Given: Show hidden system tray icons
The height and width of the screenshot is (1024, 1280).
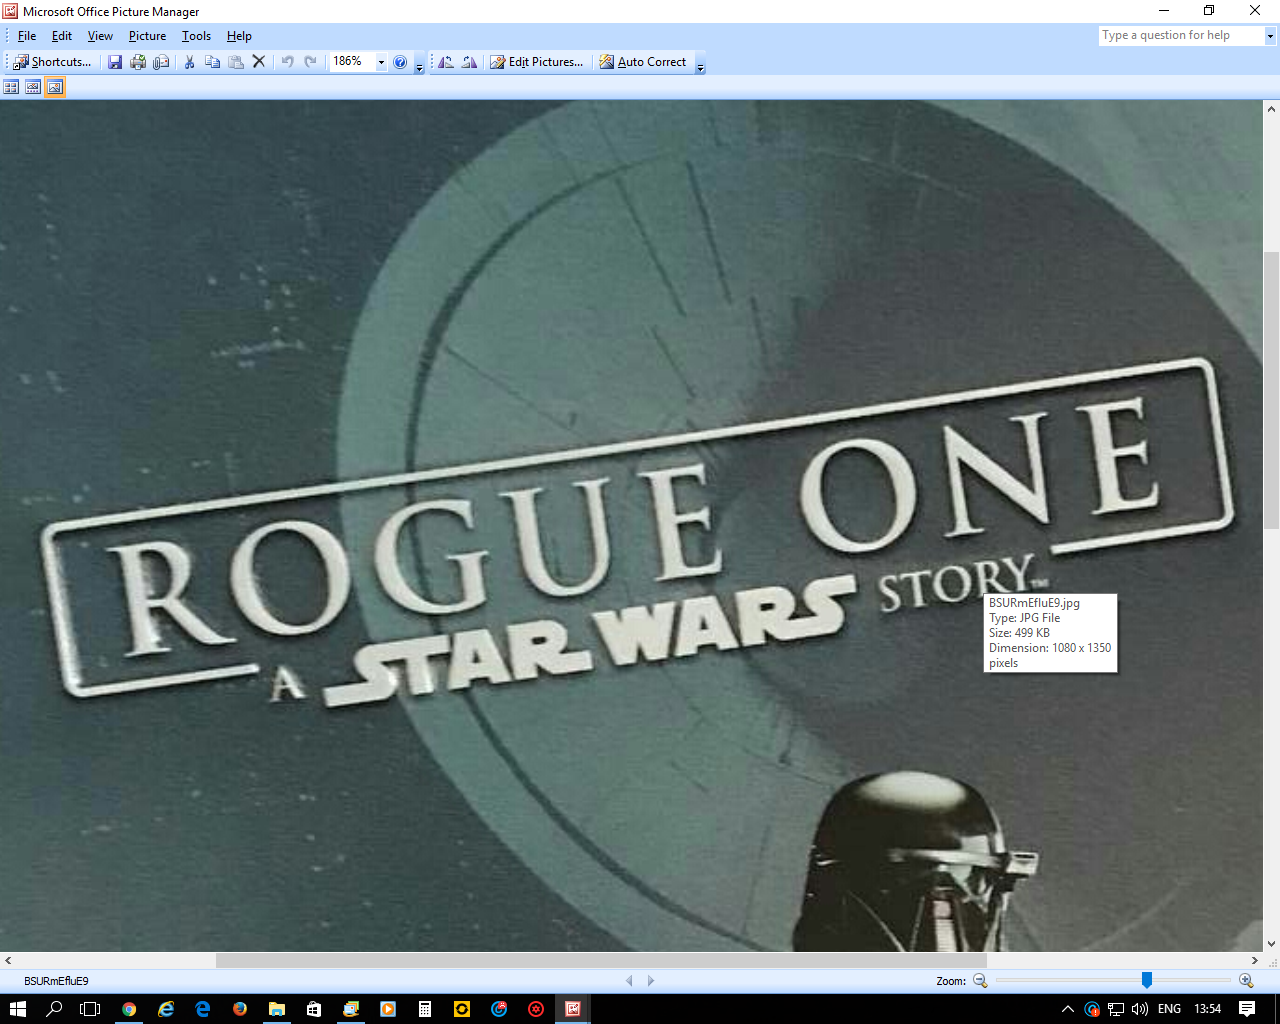Looking at the screenshot, I should pos(1068,1009).
